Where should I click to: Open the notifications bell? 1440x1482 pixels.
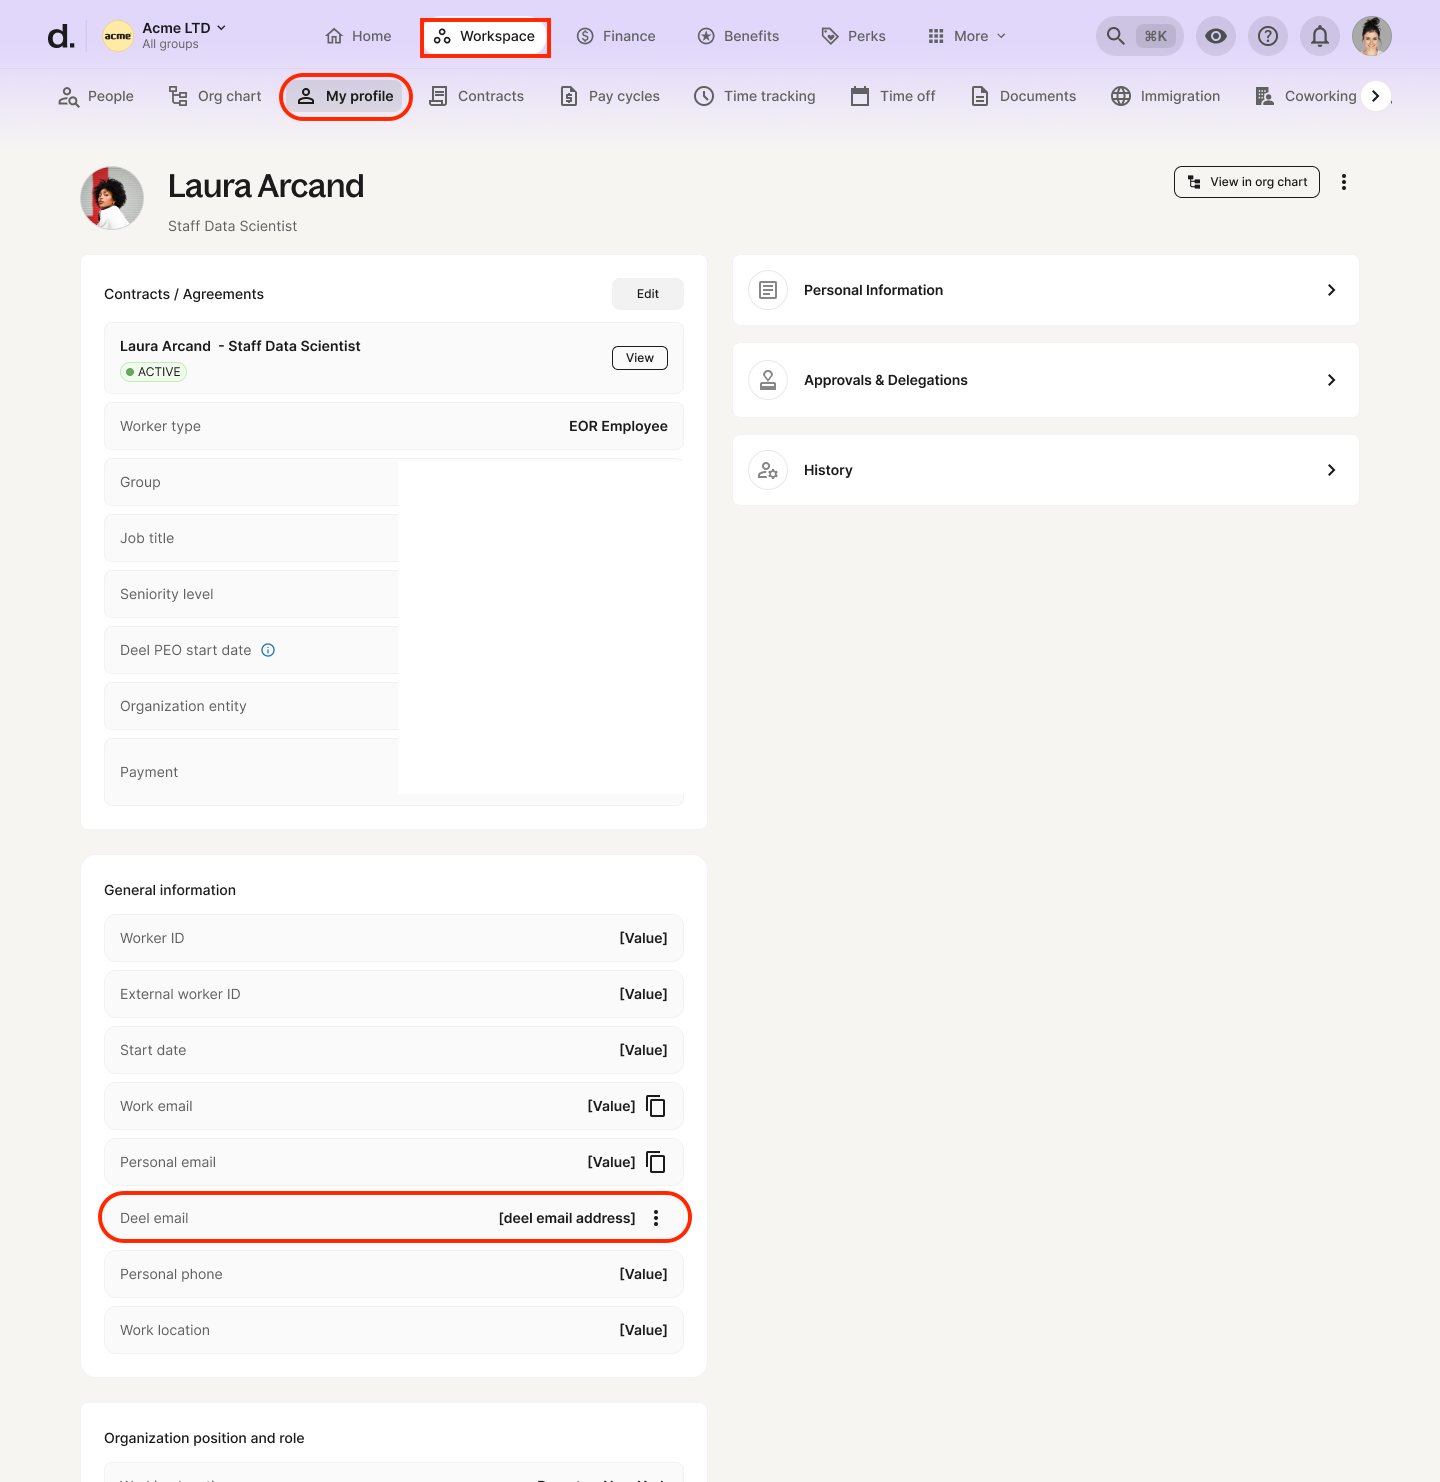pos(1319,35)
